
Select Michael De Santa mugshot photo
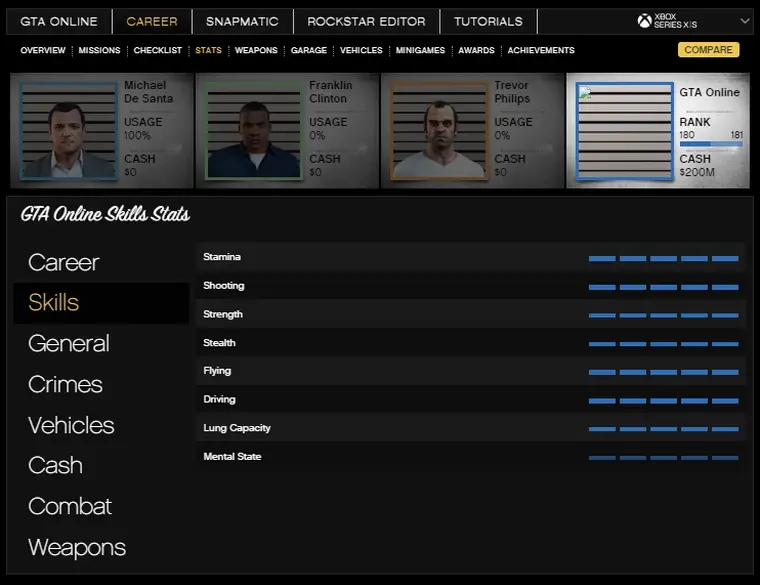[68, 130]
